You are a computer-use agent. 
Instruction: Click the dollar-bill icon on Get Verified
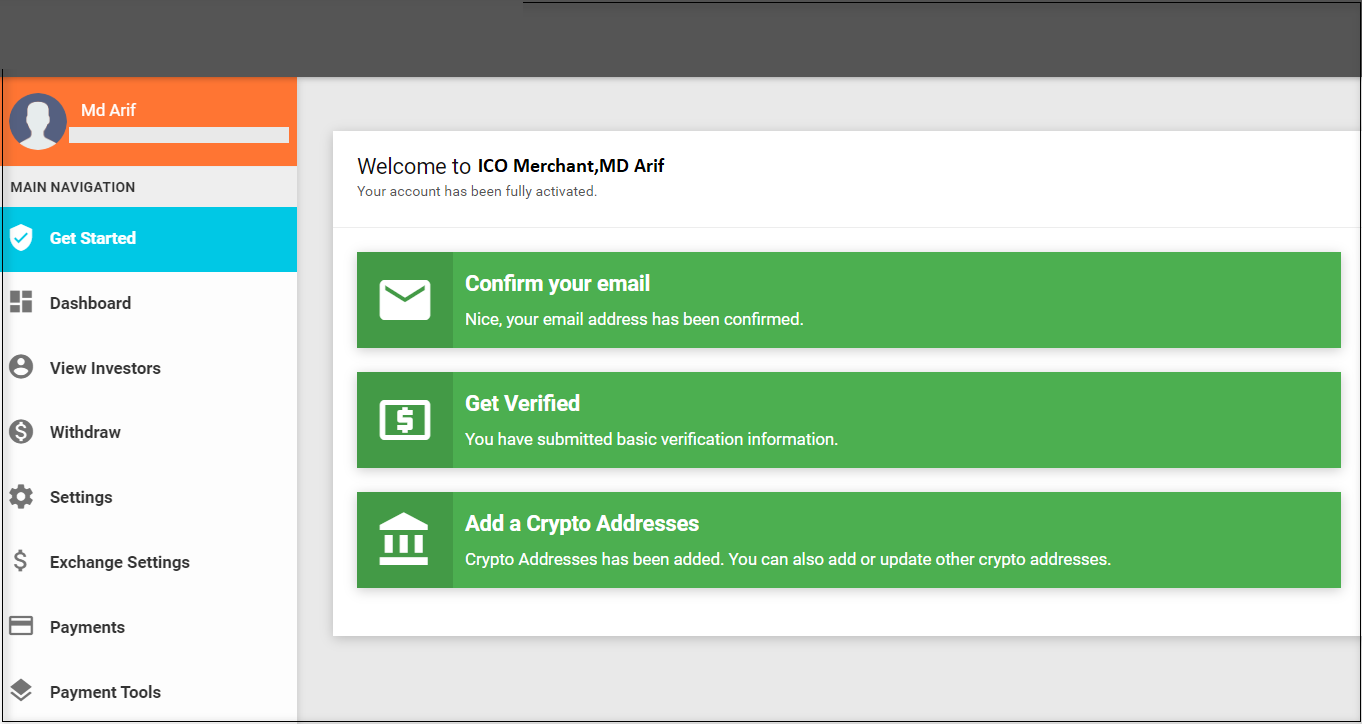pos(404,419)
